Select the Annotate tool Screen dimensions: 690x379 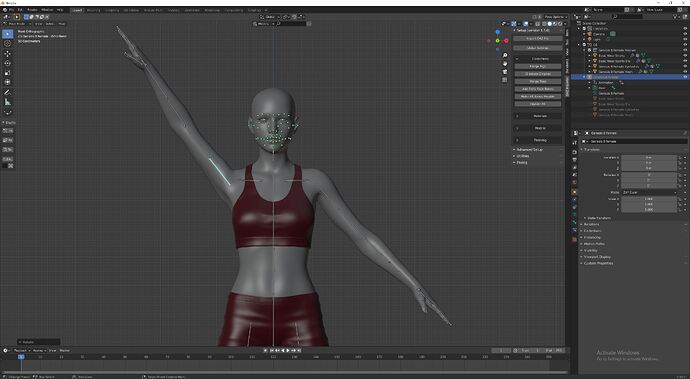point(7,92)
